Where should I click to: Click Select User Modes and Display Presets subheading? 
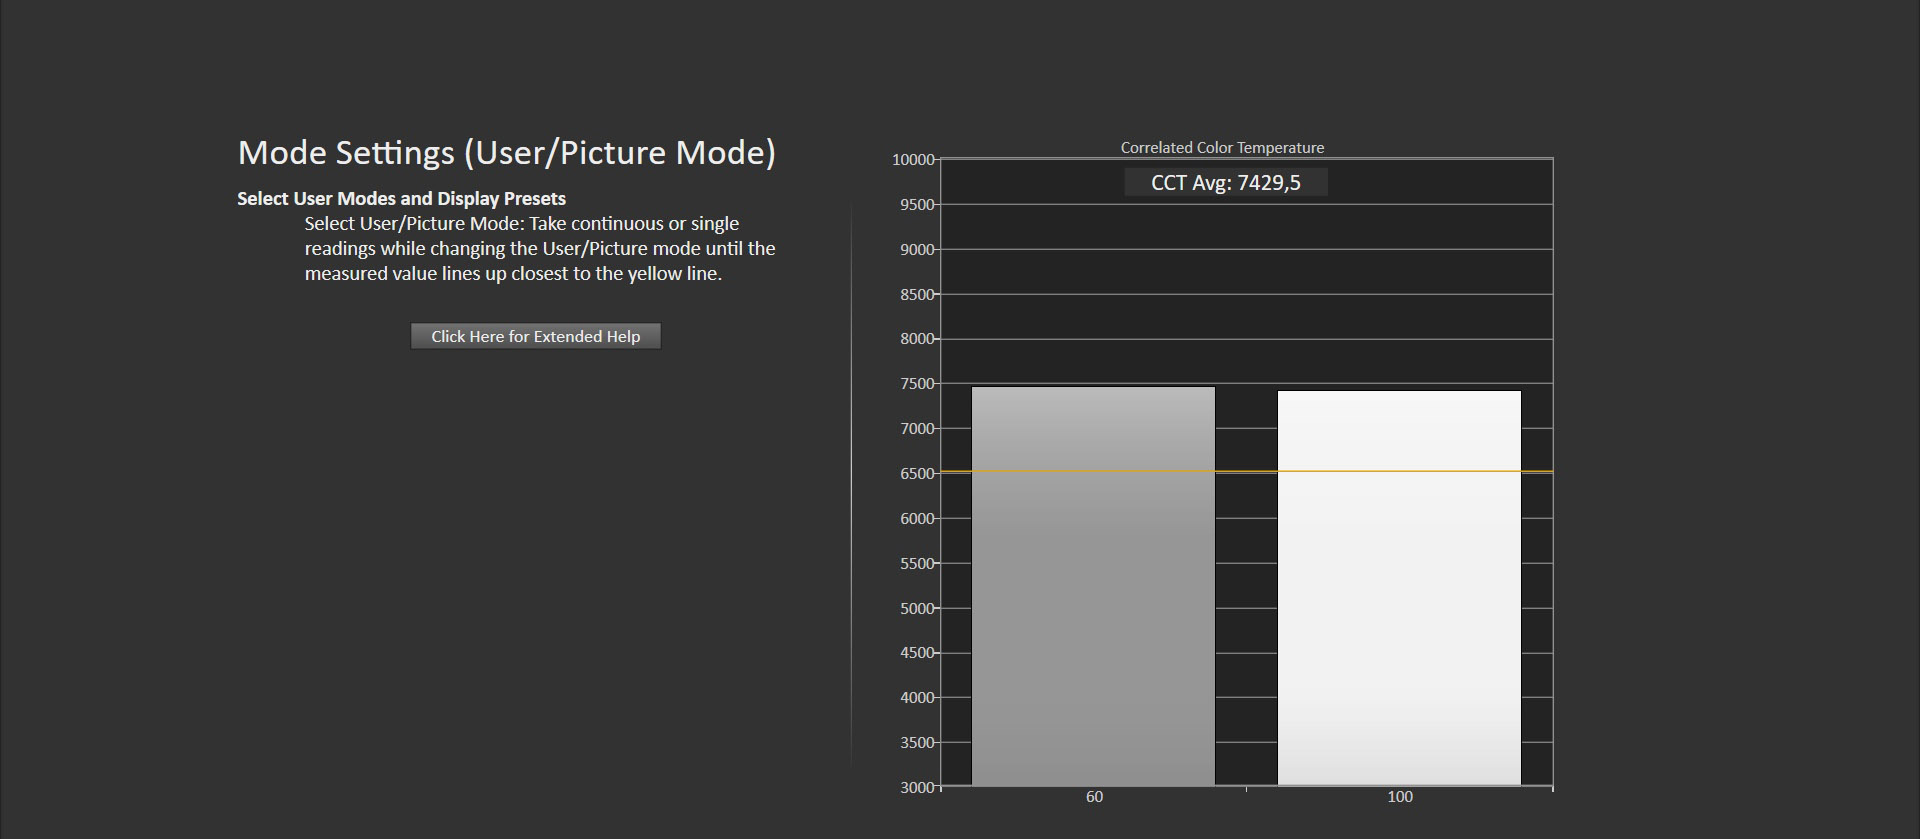401,199
